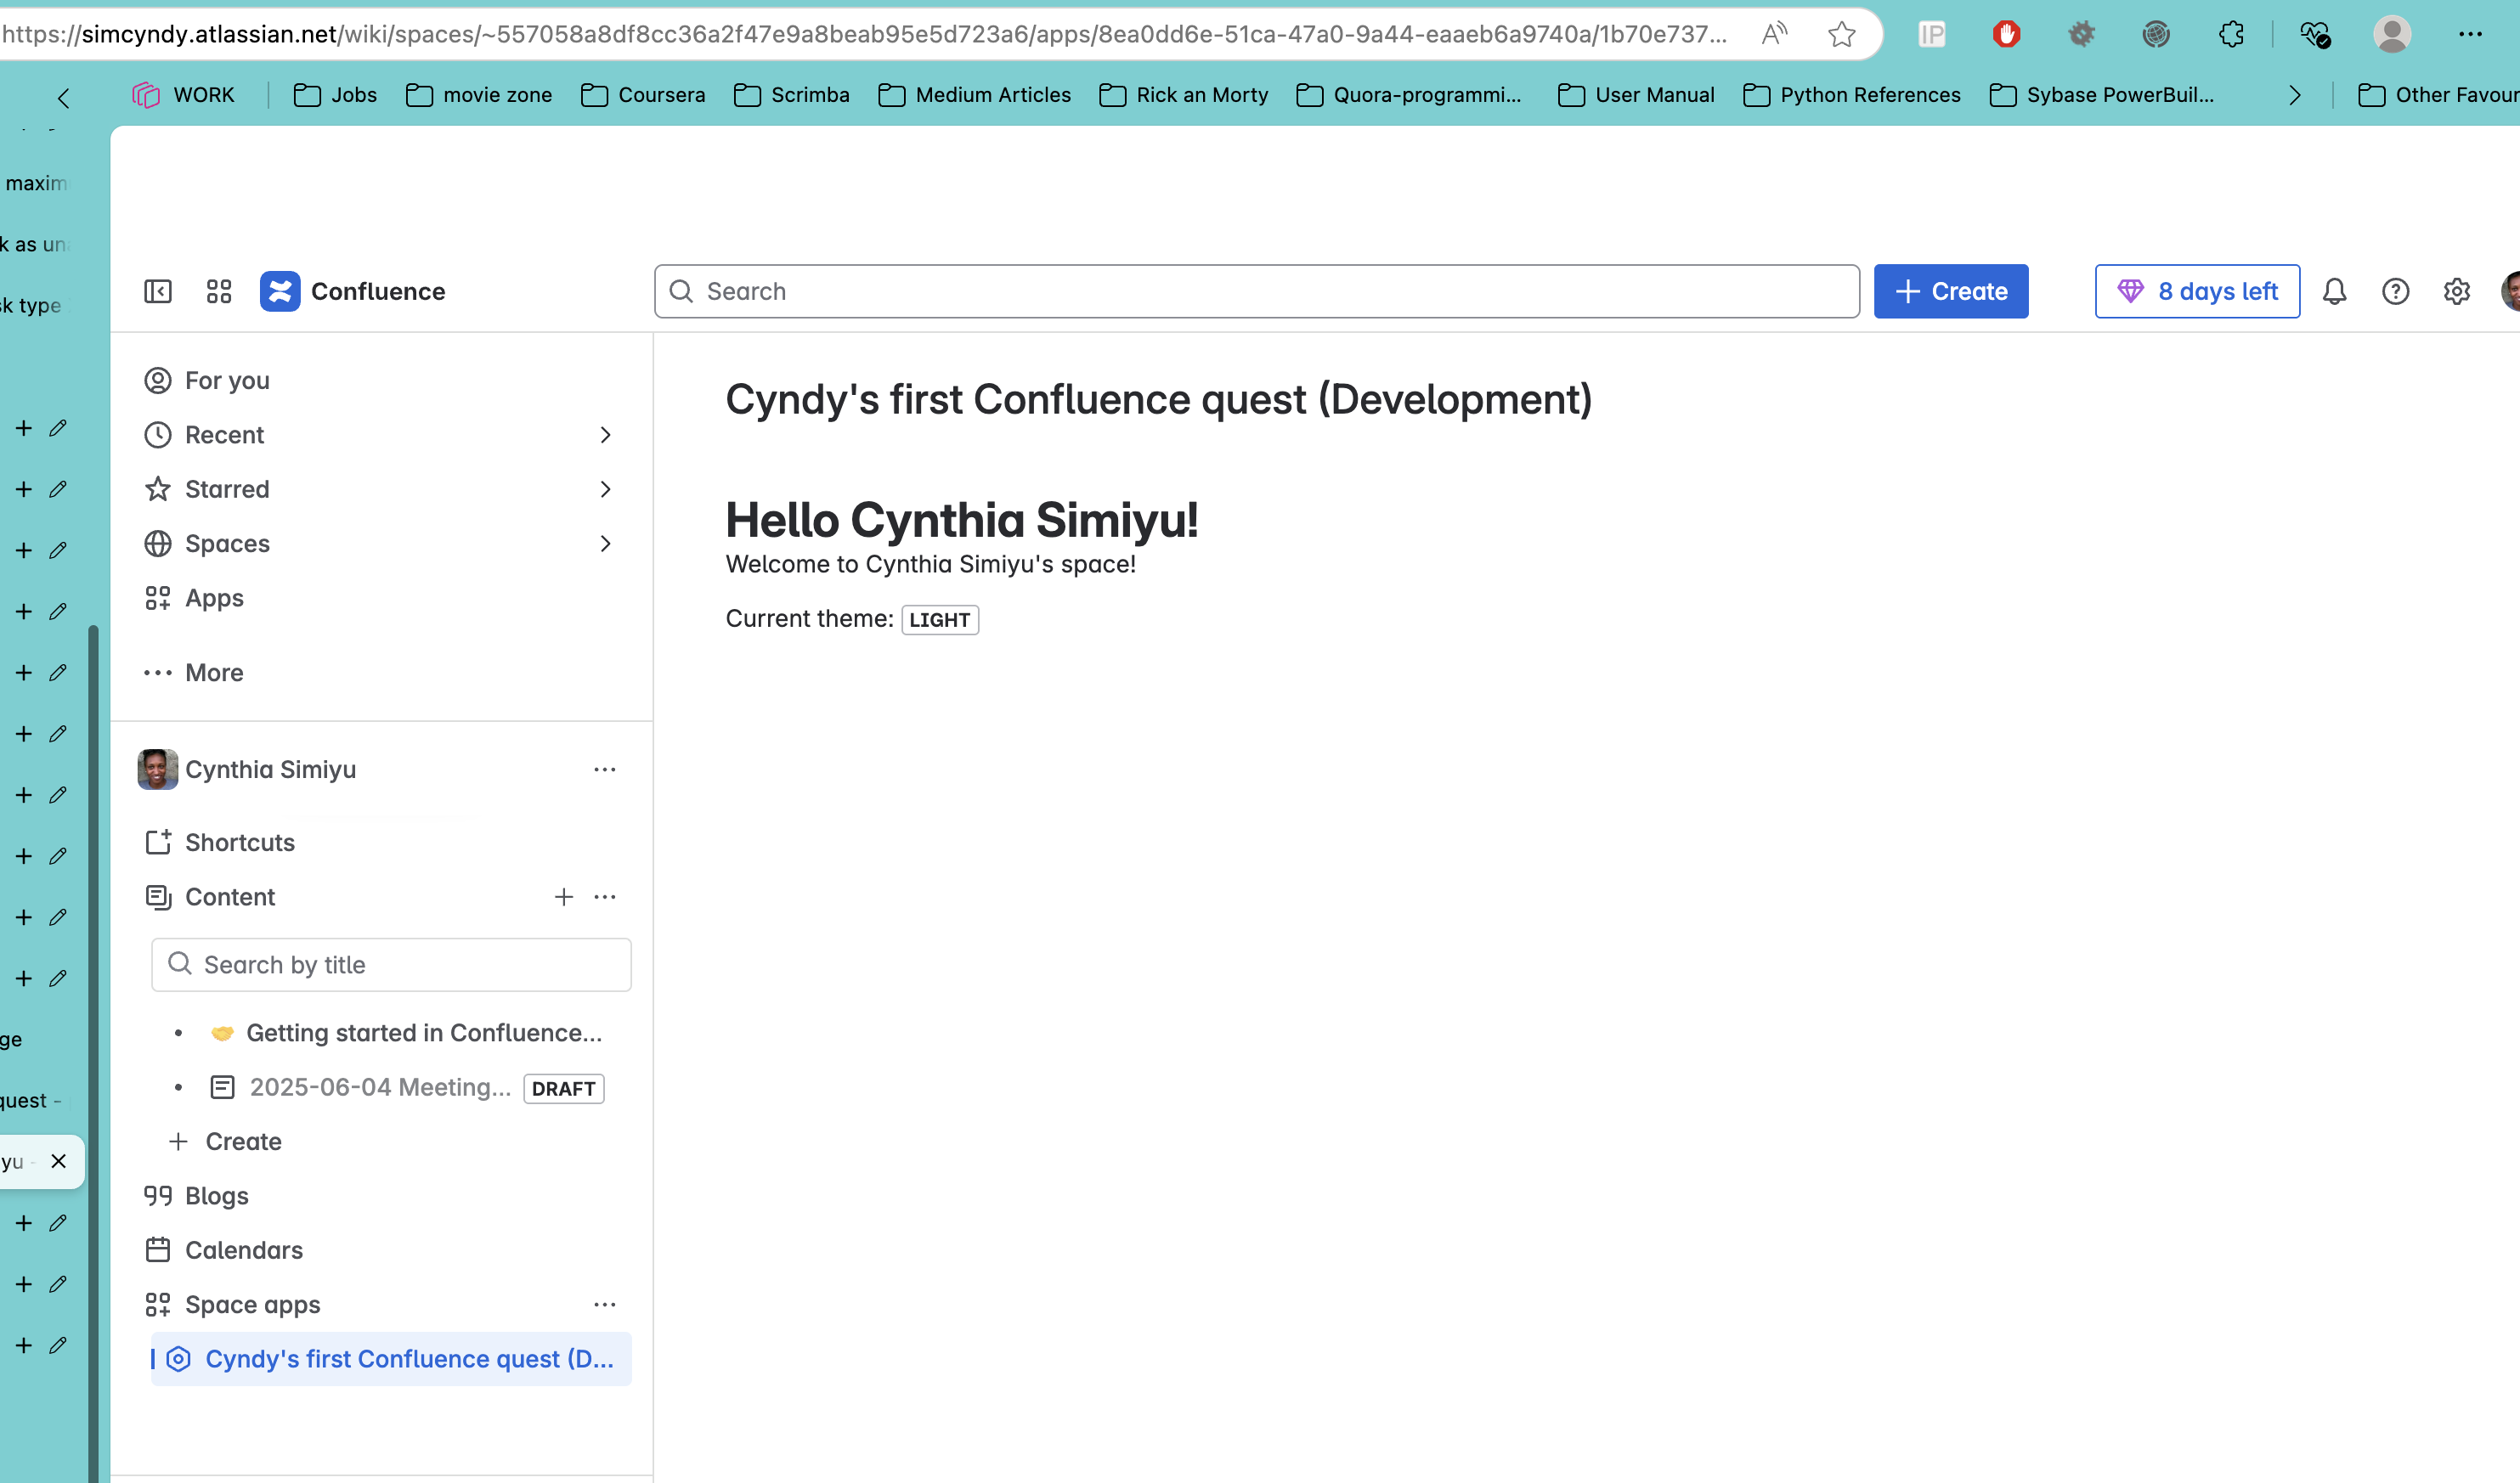Viewport: 2520px width, 1483px height.
Task: Open Getting started in Confluence page
Action: point(424,1033)
